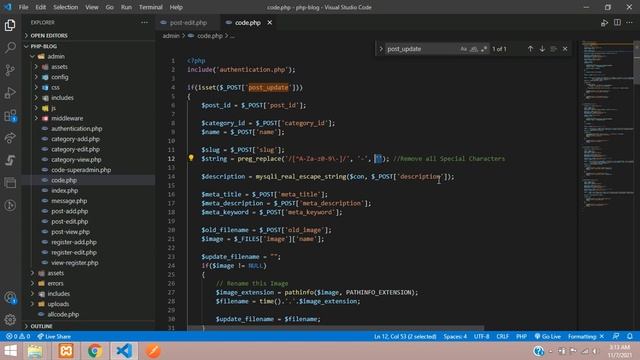The height and width of the screenshot is (360, 640).
Task: Open Live Share view in activity bar
Action: (x=10, y=138)
